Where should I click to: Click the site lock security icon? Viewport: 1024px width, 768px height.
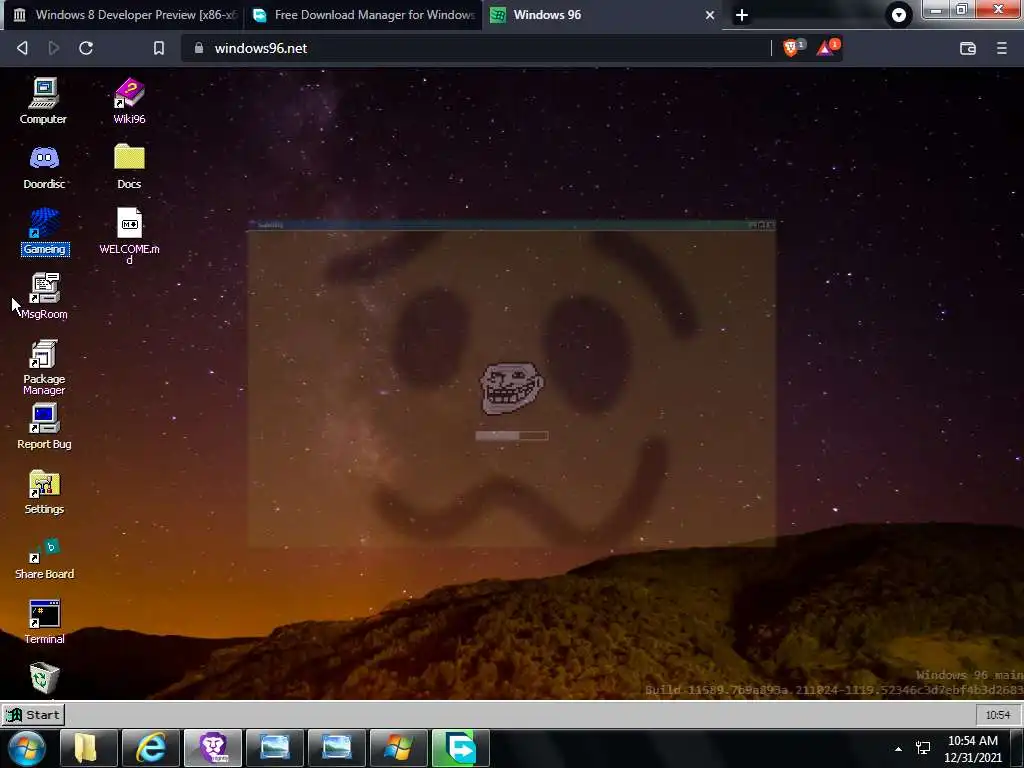click(199, 48)
